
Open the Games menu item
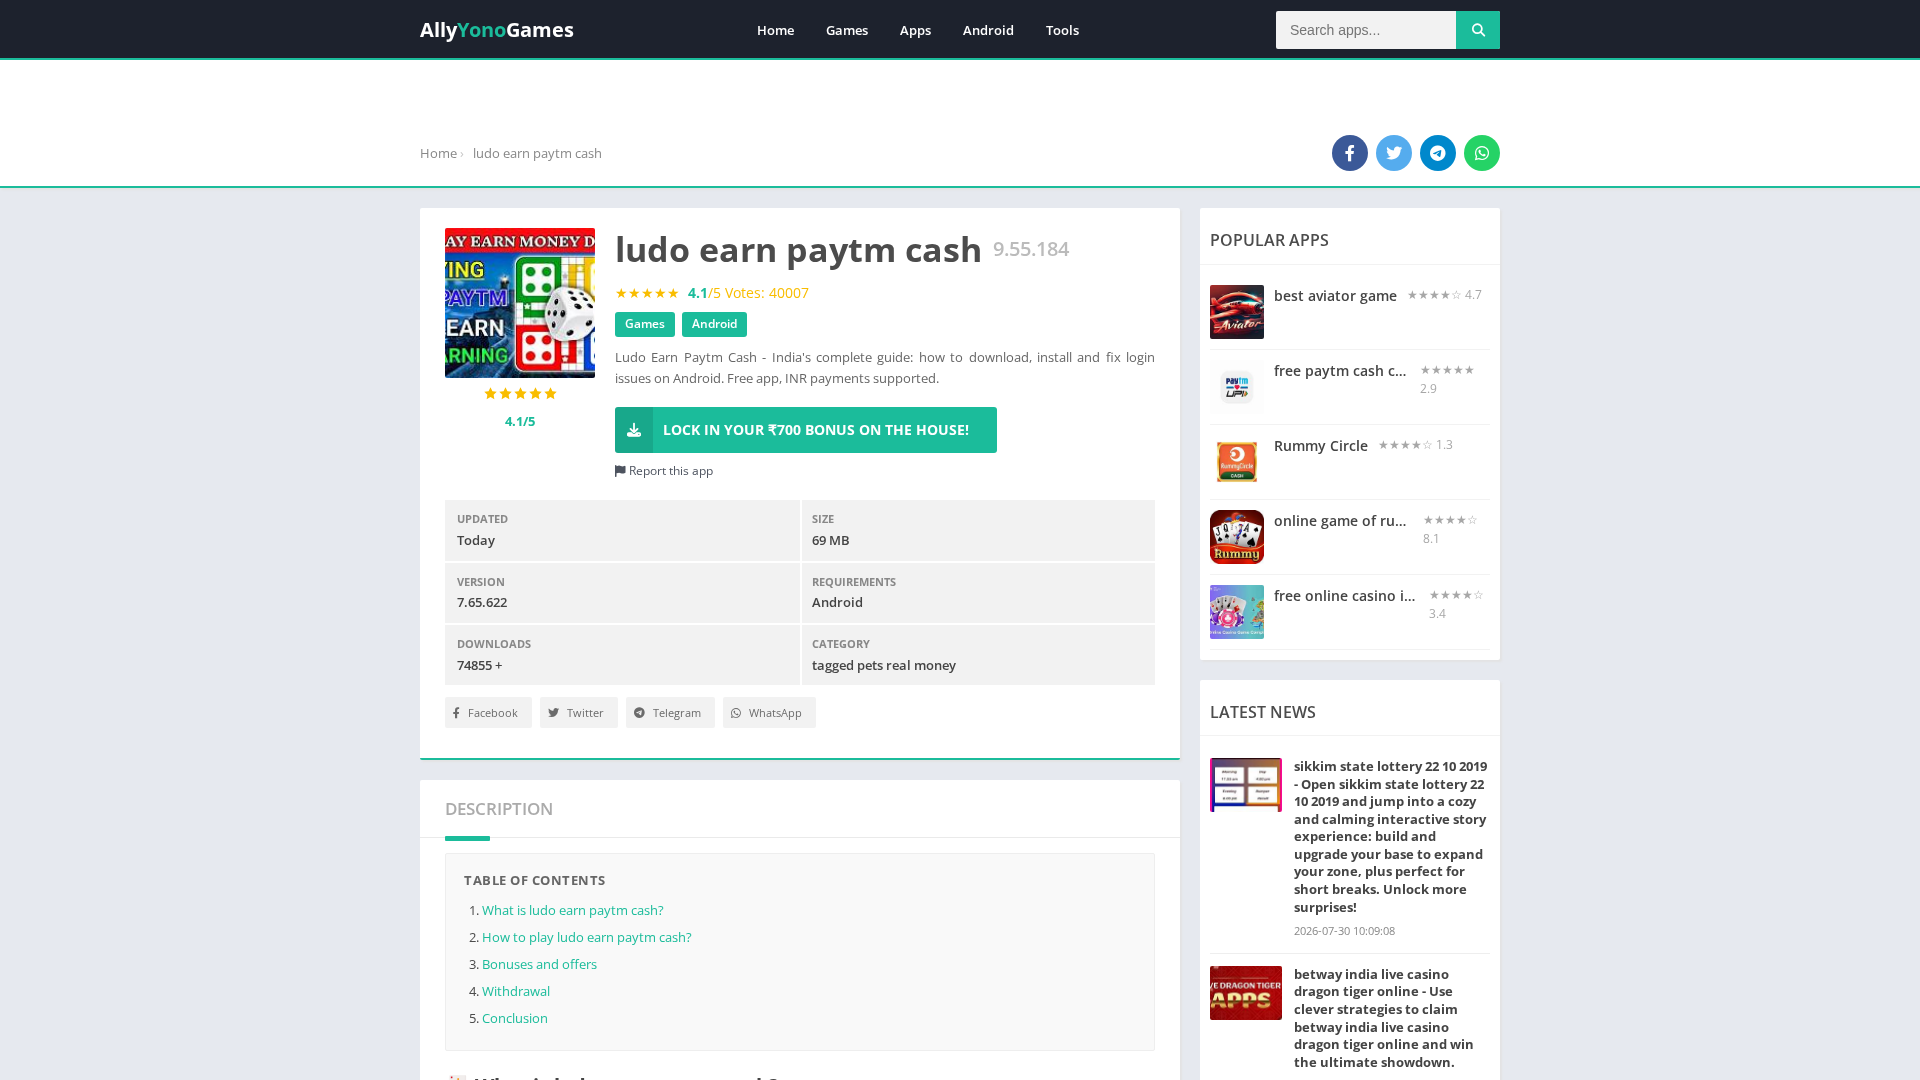(x=847, y=30)
